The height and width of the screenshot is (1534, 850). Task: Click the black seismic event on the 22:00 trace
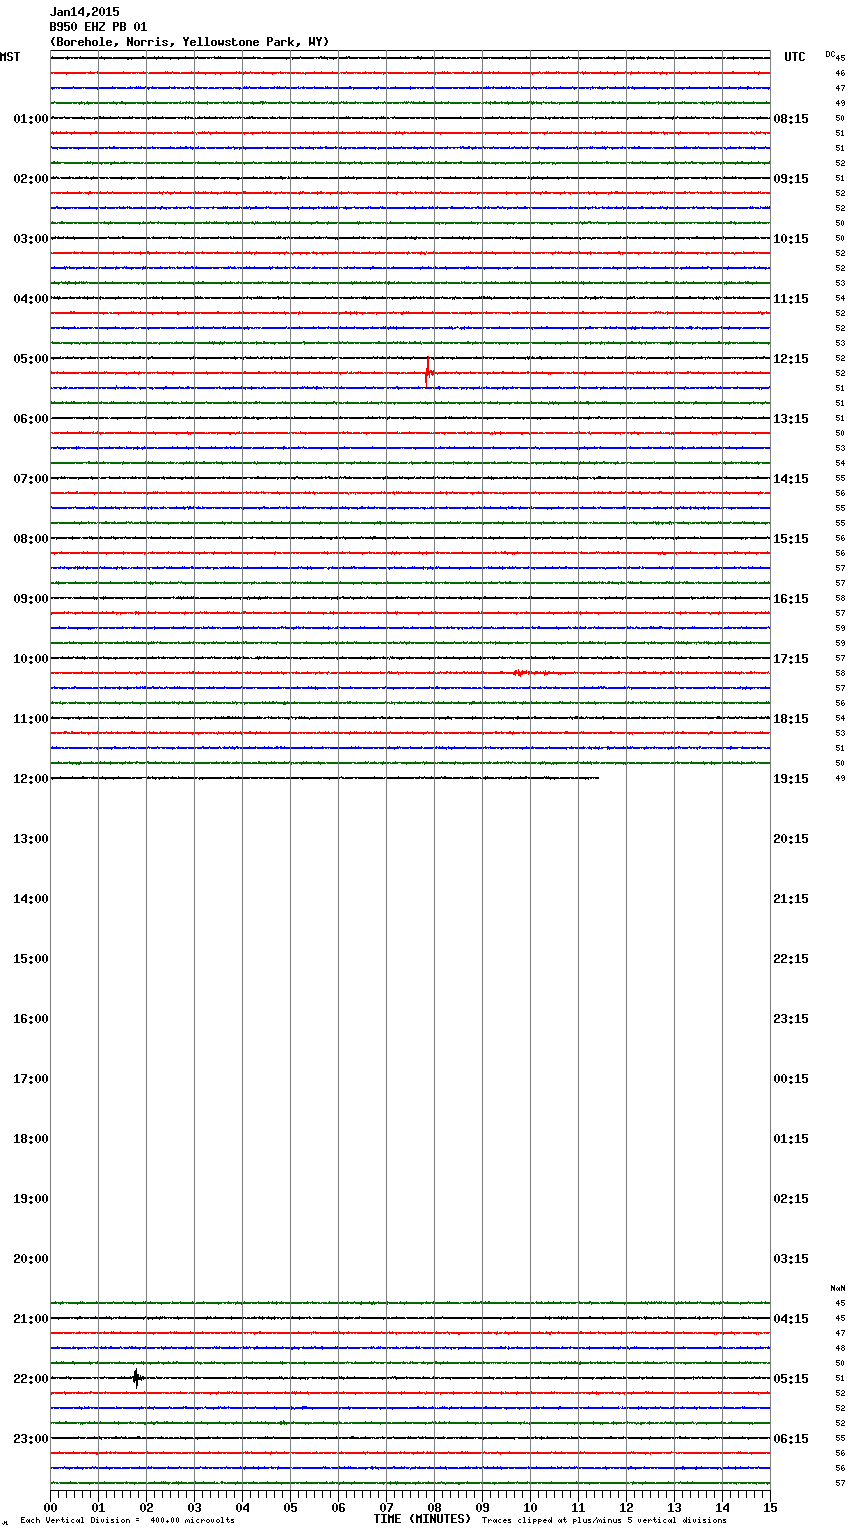tap(137, 1378)
